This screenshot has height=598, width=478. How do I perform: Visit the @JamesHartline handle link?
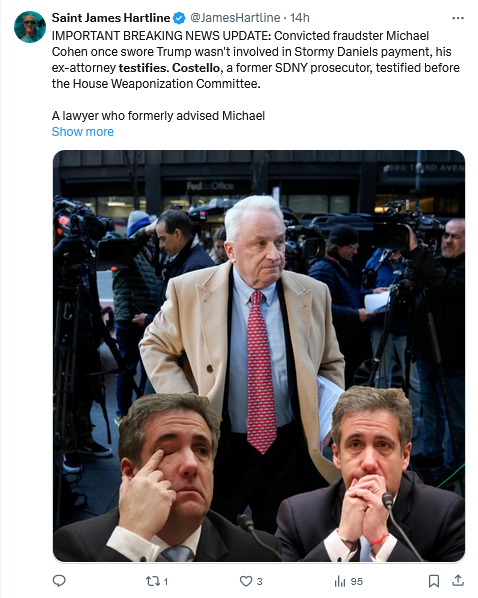tap(235, 18)
